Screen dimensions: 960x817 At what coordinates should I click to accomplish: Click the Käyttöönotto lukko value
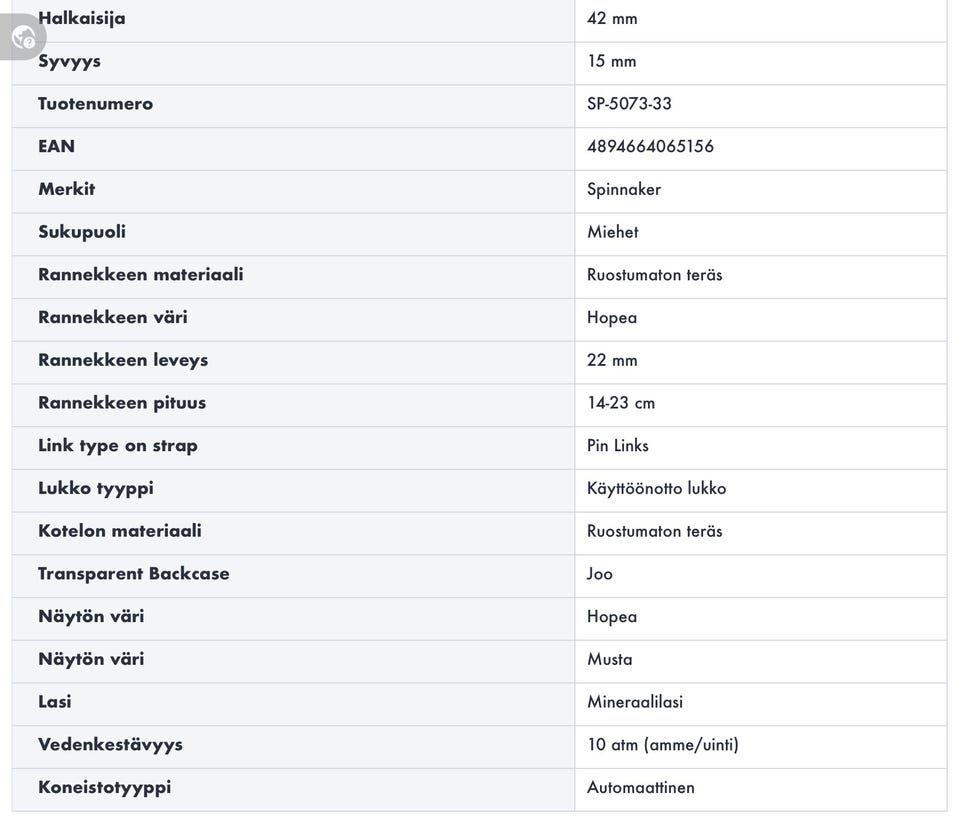(656, 488)
